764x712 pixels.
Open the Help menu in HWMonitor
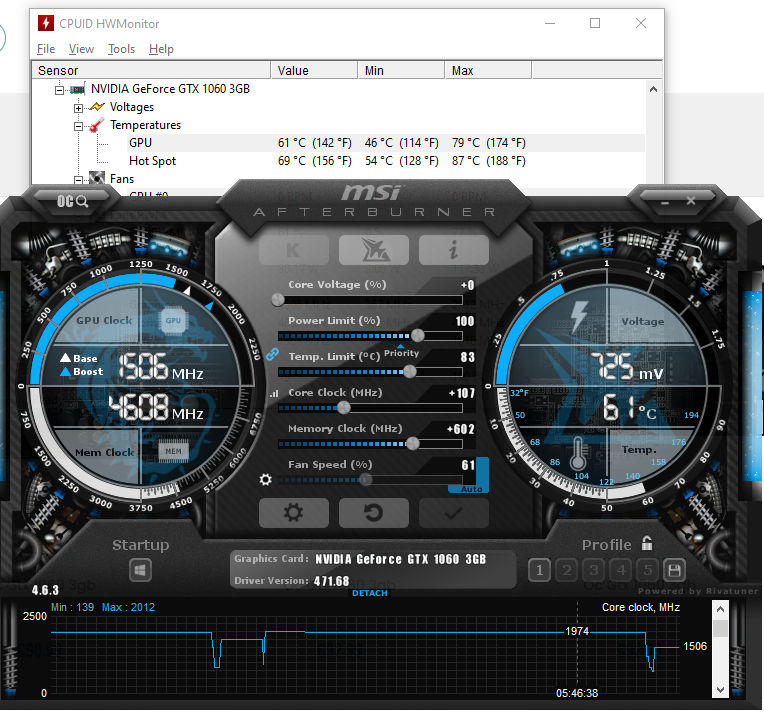point(161,49)
